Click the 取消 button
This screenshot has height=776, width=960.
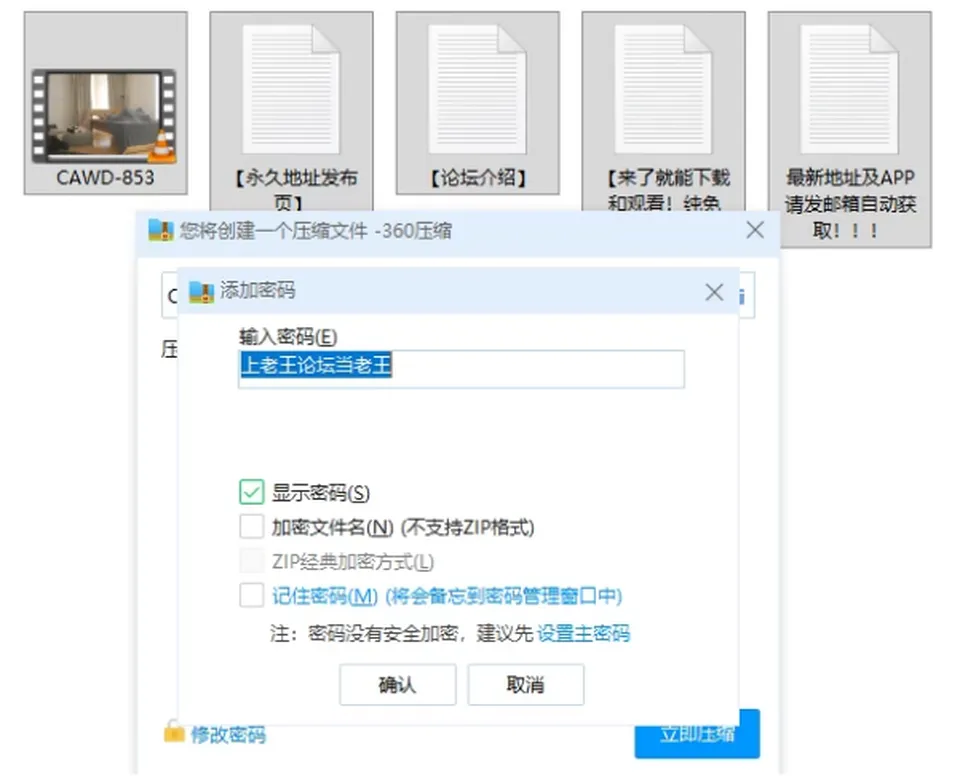(526, 684)
